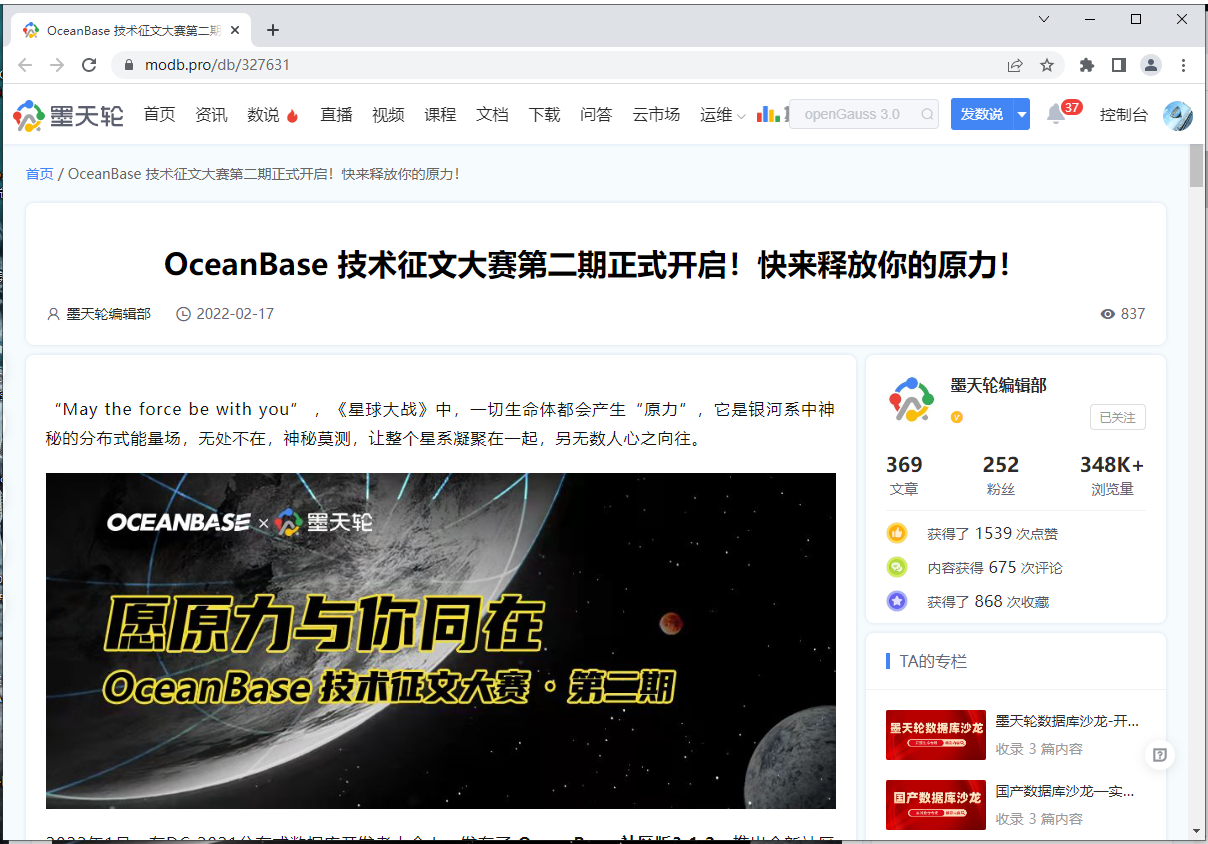The width and height of the screenshot is (1208, 844).
Task: Click the OceanBase contest banner image
Action: pos(441,641)
